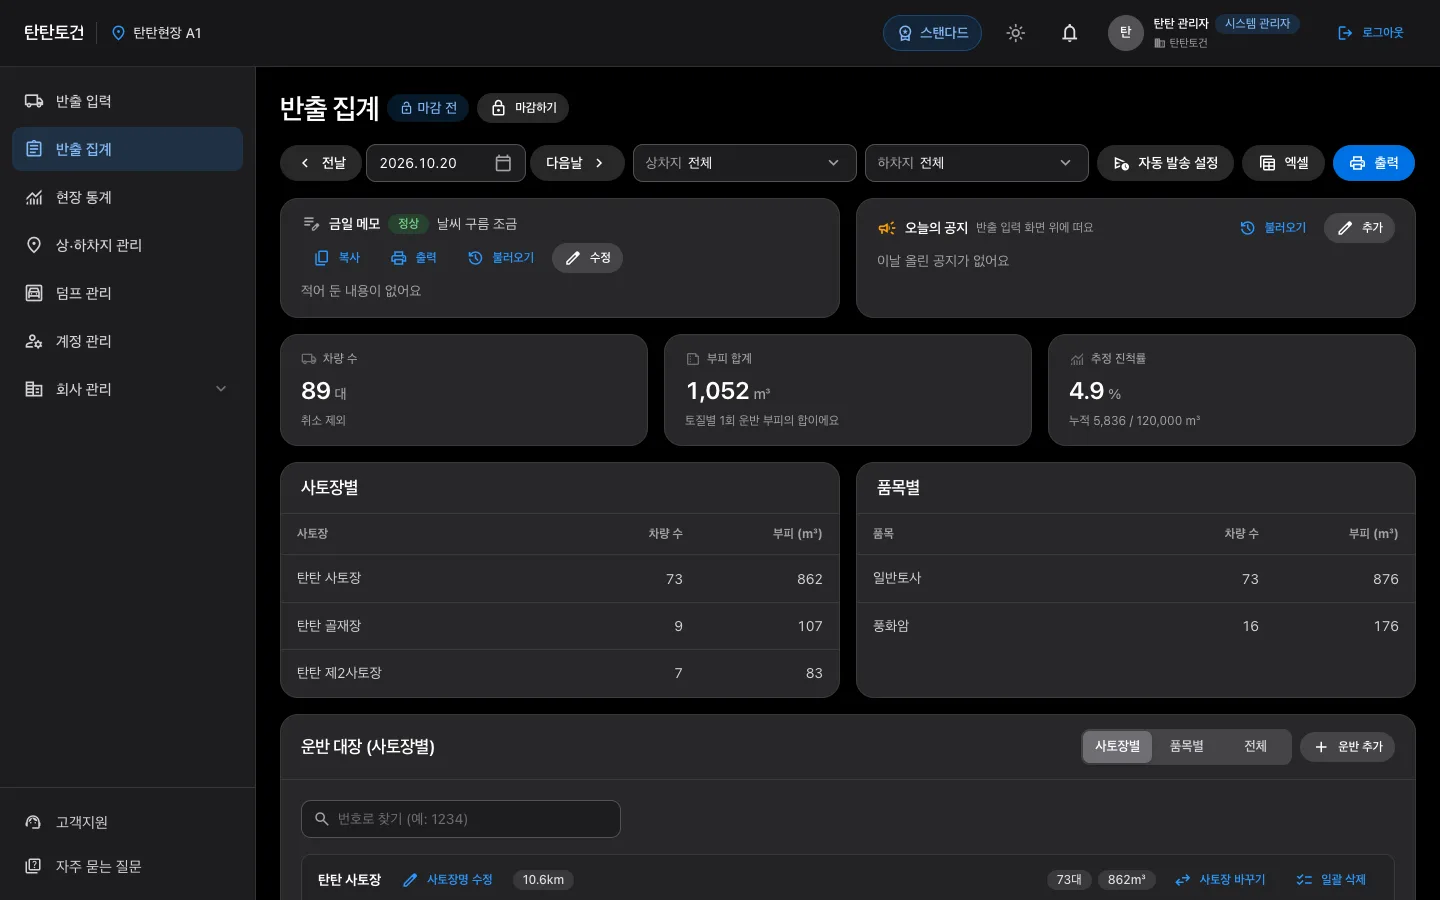
Task: Open 덤프 관리 page
Action: click(x=127, y=293)
